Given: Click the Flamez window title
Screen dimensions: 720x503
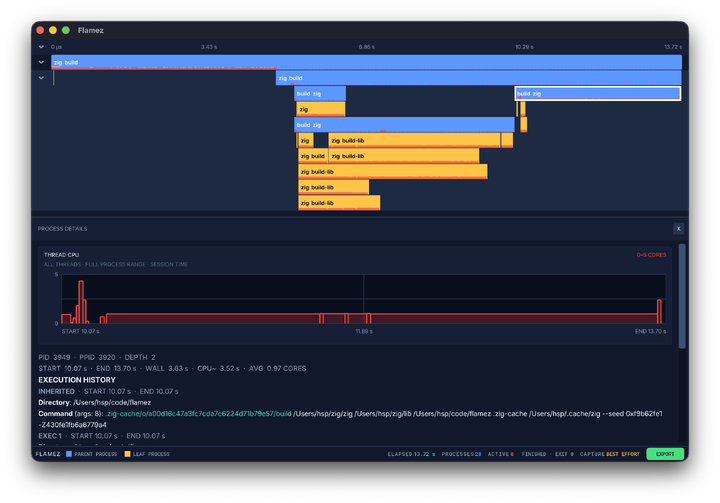Looking at the screenshot, I should click(90, 30).
